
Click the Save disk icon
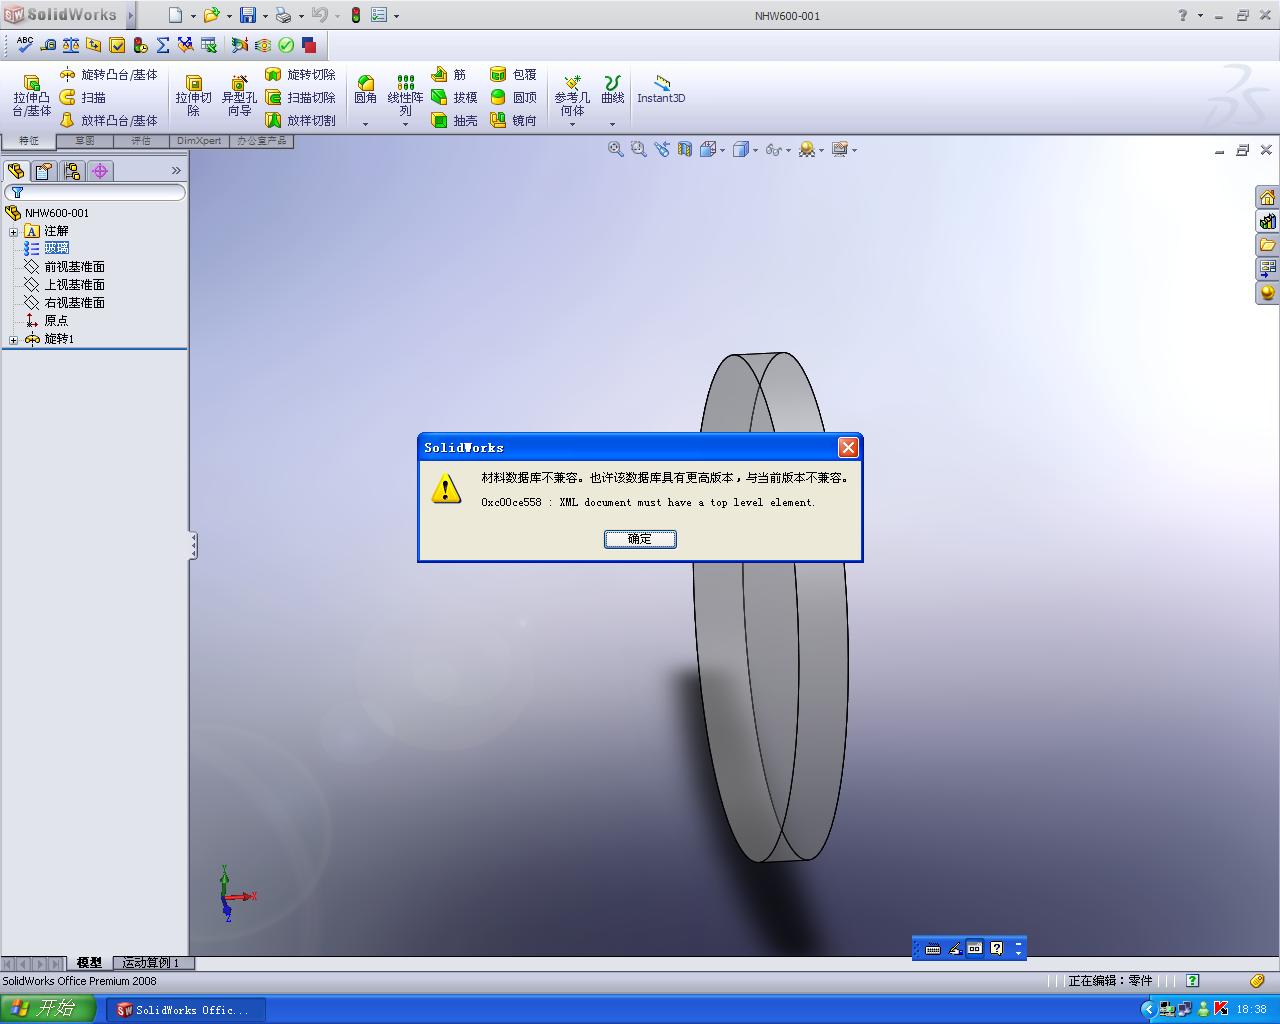click(247, 15)
